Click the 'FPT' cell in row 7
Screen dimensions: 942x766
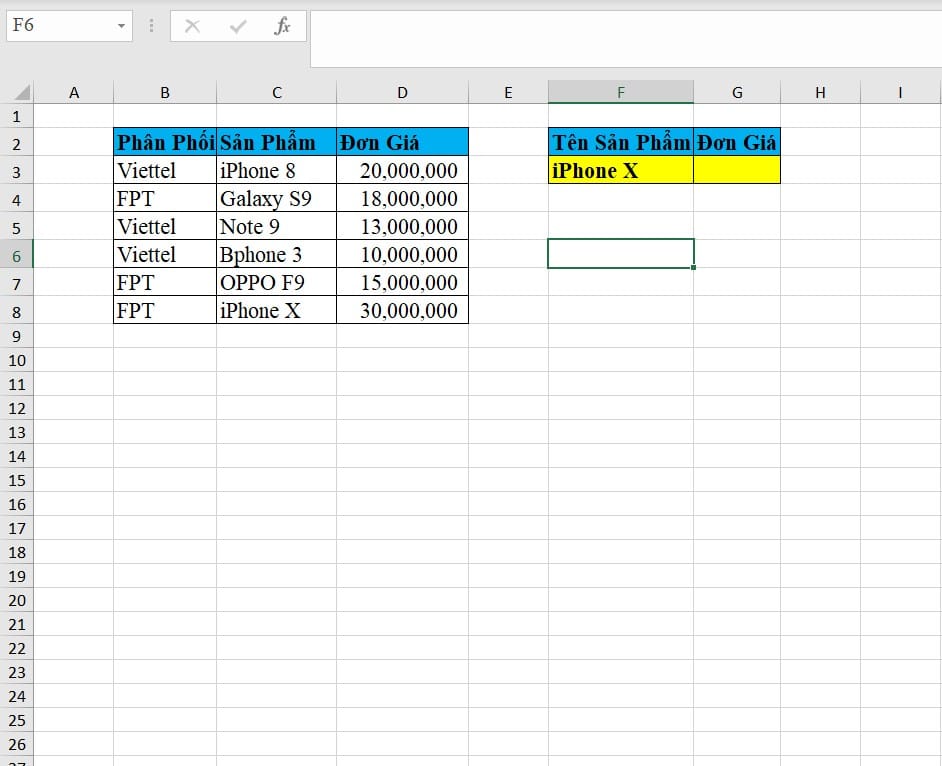coord(165,282)
